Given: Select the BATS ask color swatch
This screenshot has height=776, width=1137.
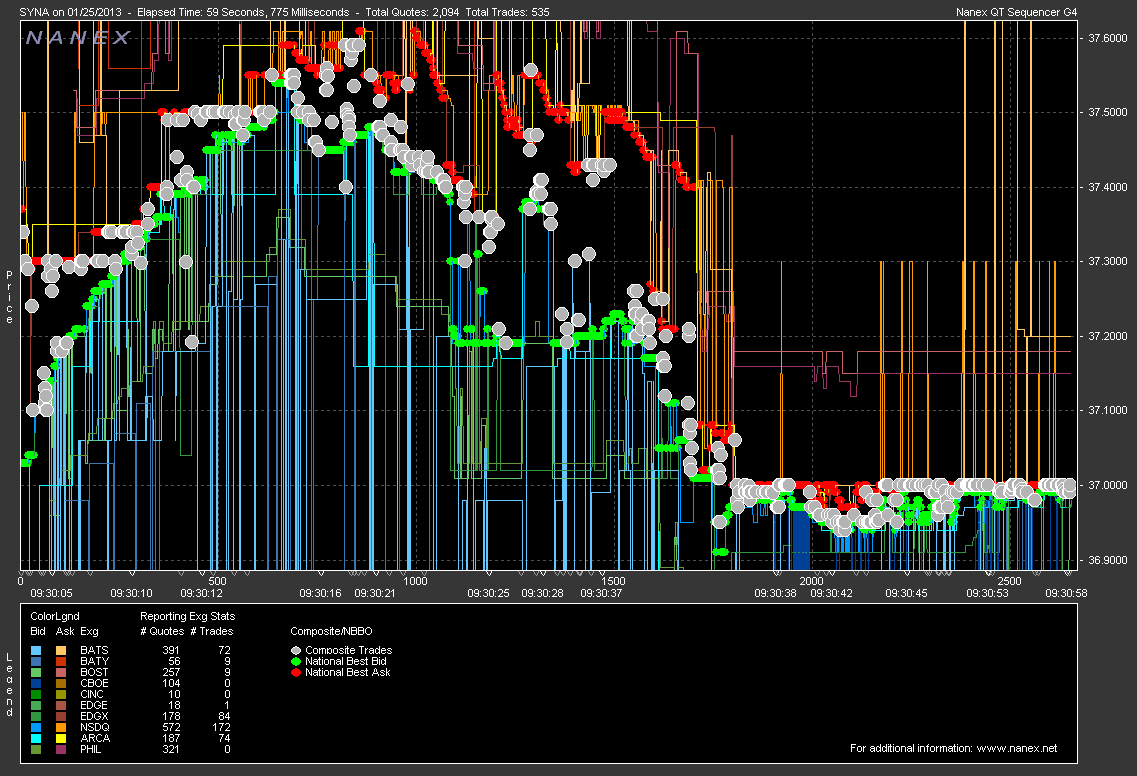Looking at the screenshot, I should coord(61,651).
